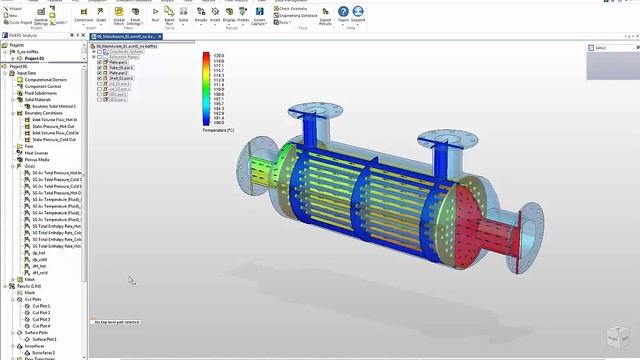Select Surface Plot 1
The width and height of the screenshot is (640, 360).
(41, 339)
